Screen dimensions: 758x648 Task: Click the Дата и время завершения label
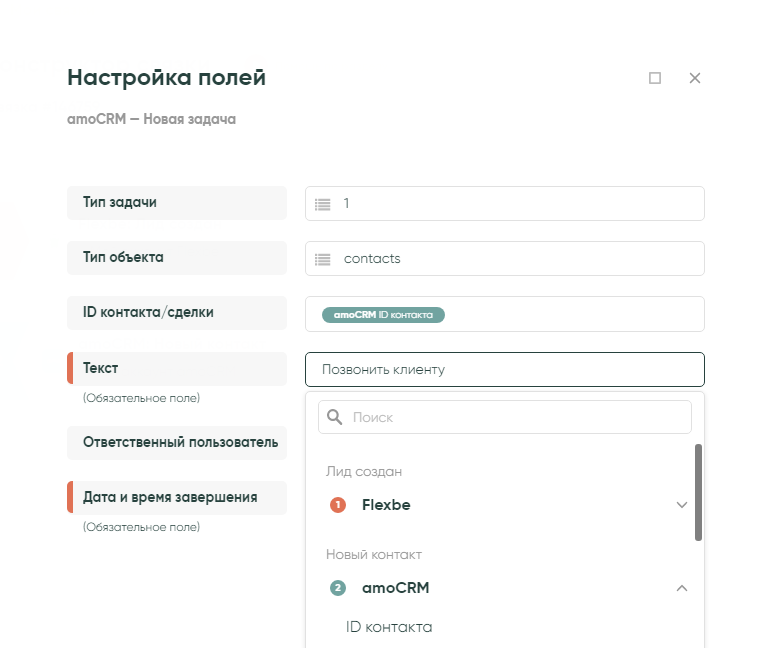[x=170, y=497]
